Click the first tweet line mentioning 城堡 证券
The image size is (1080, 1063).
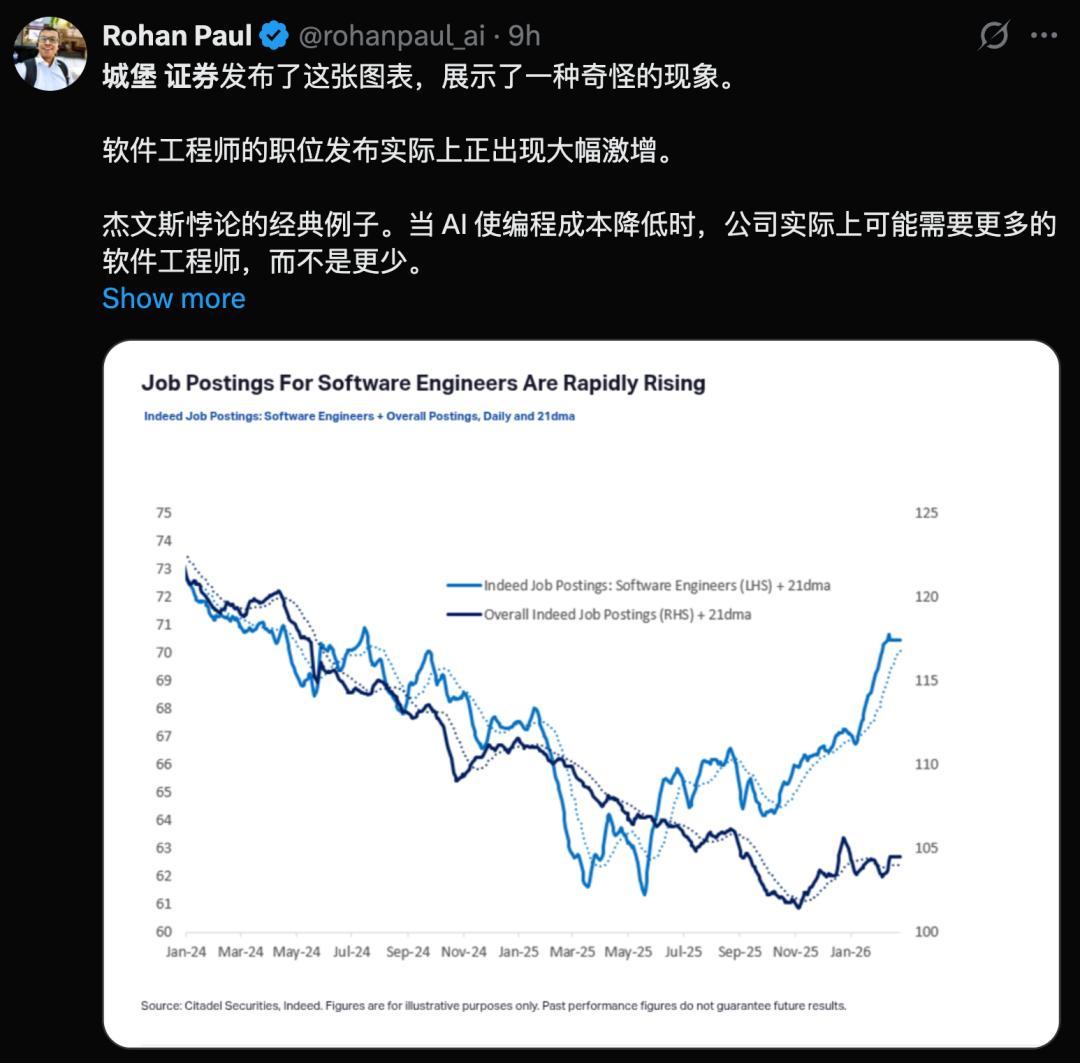click(418, 77)
